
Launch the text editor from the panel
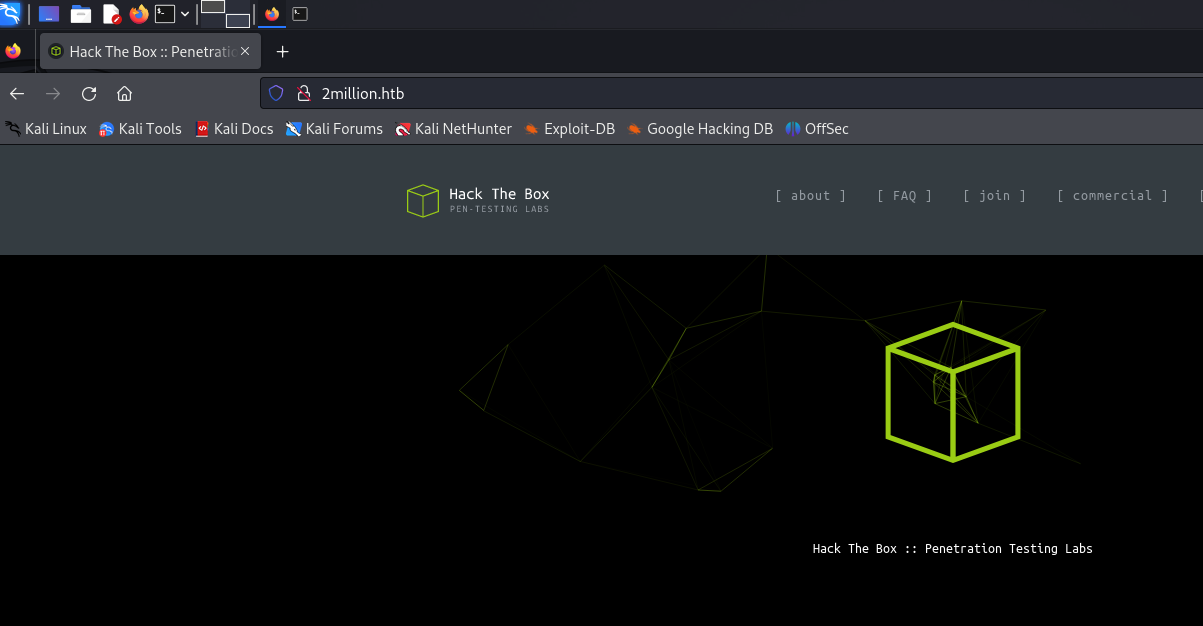coord(111,14)
